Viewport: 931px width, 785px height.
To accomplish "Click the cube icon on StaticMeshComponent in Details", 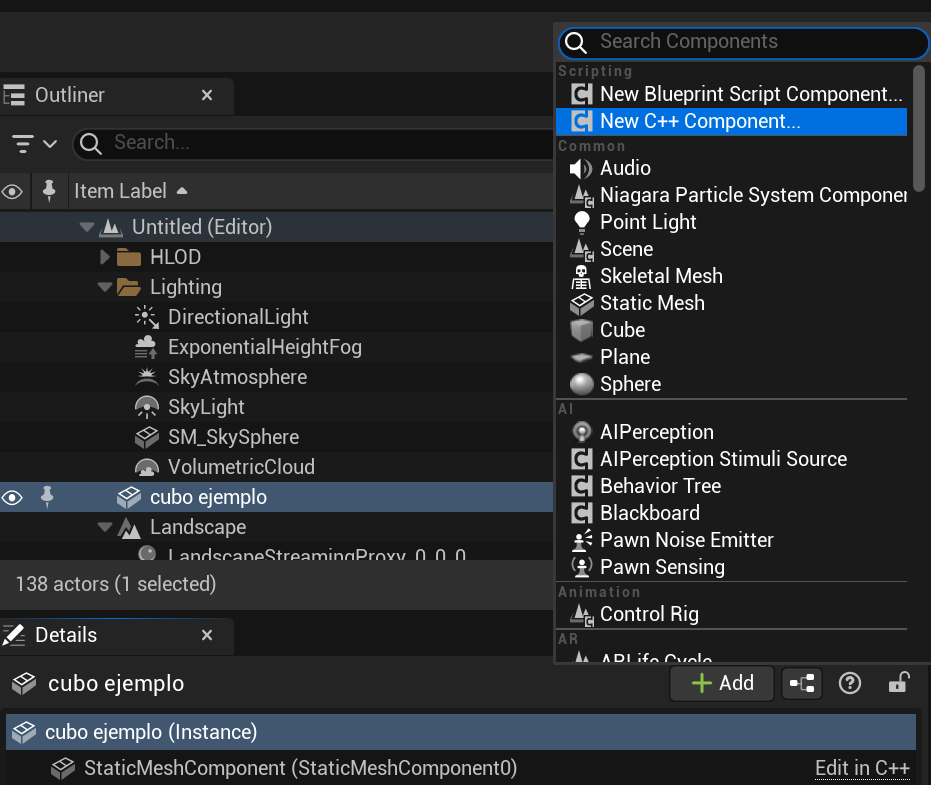I will click(x=63, y=768).
